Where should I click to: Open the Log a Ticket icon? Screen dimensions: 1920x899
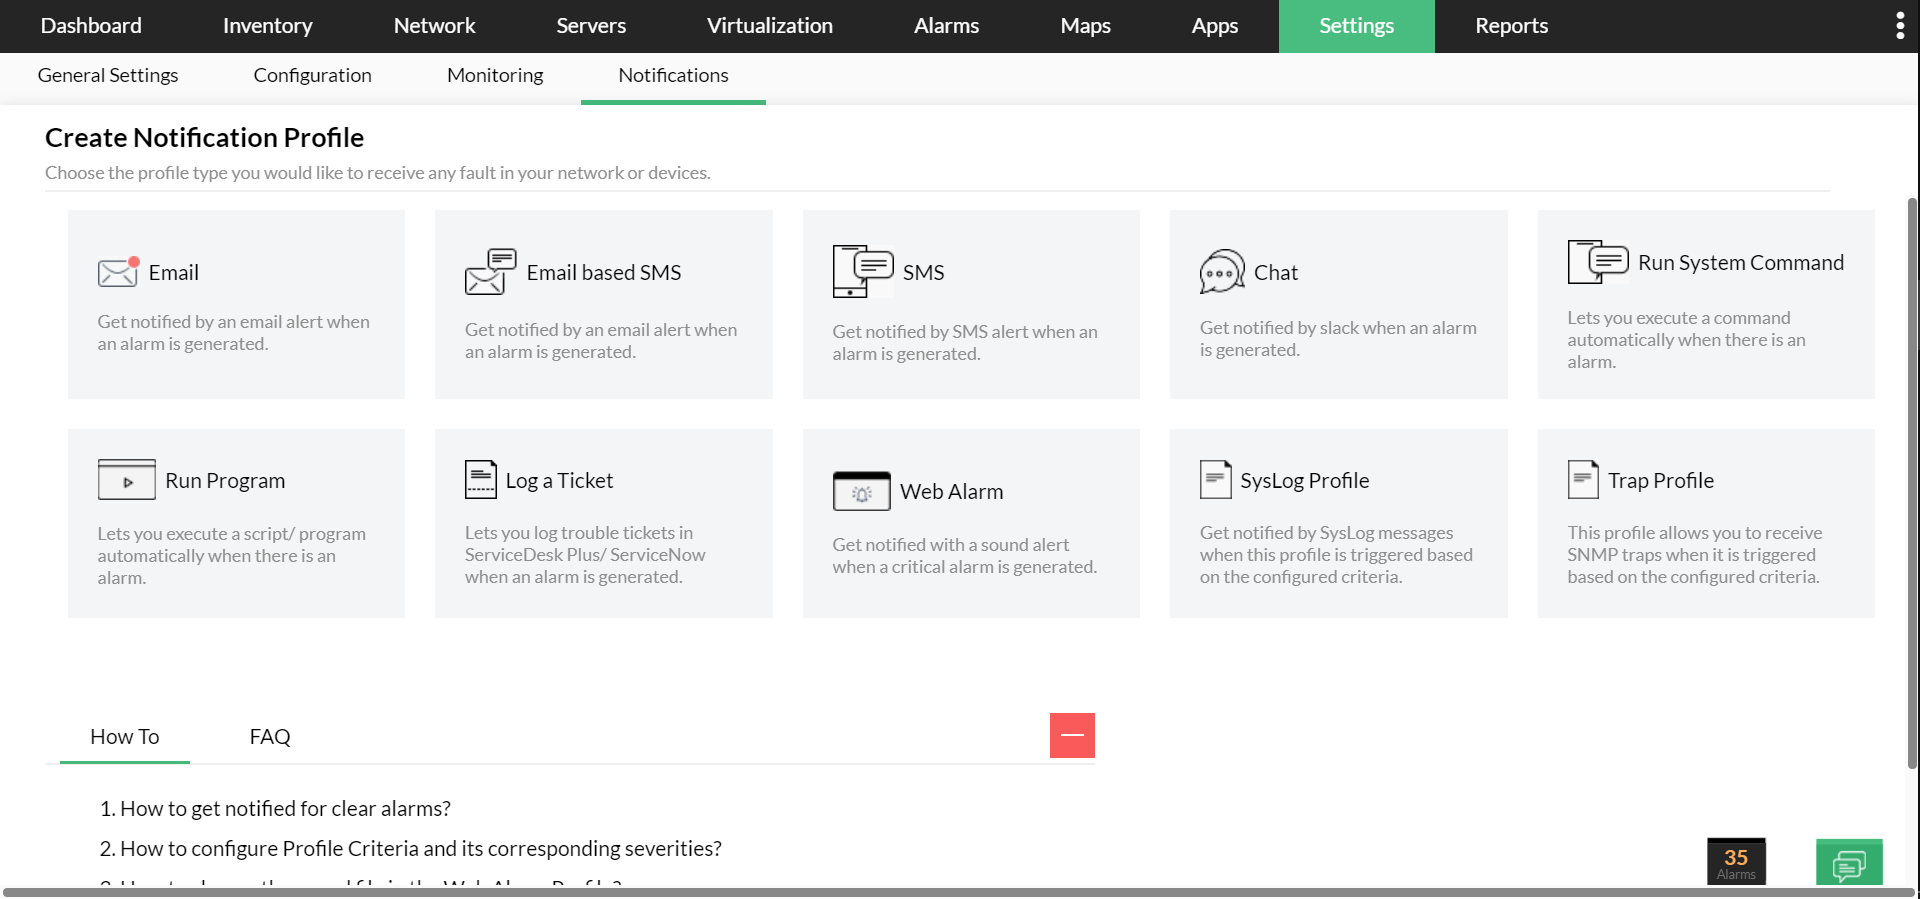point(481,480)
